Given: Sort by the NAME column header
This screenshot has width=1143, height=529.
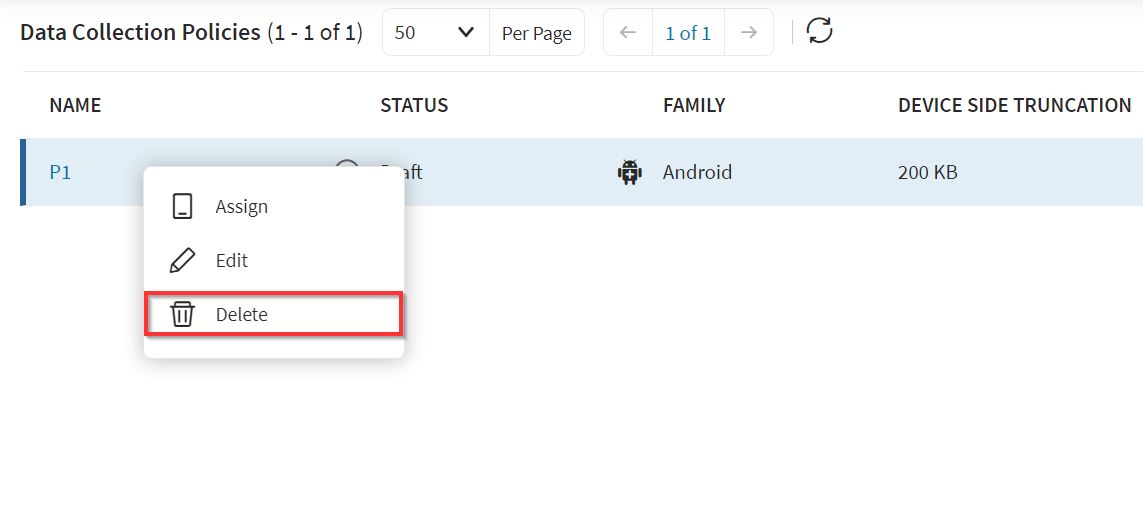Looking at the screenshot, I should (75, 105).
